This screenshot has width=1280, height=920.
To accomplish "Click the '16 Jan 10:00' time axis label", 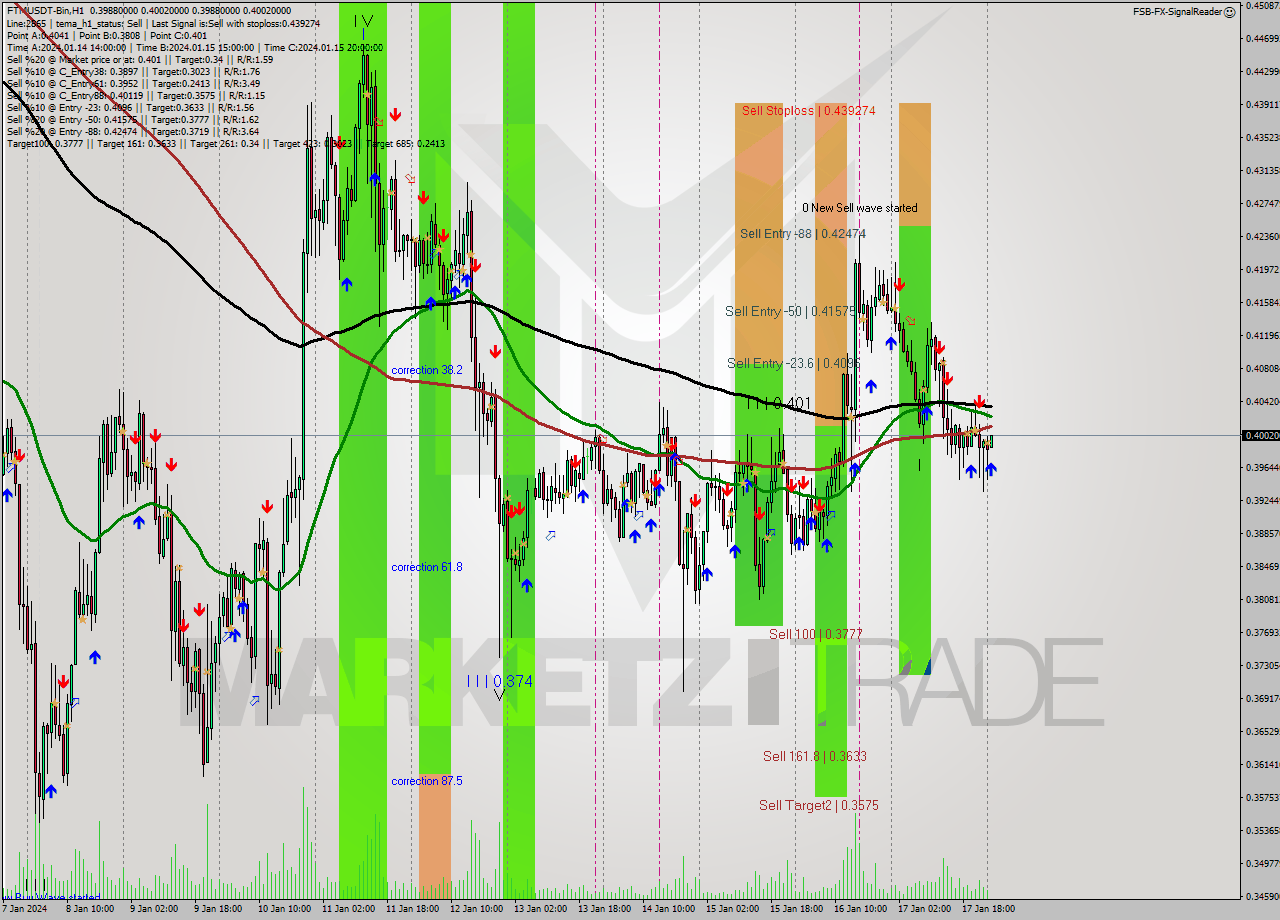I will [860, 910].
